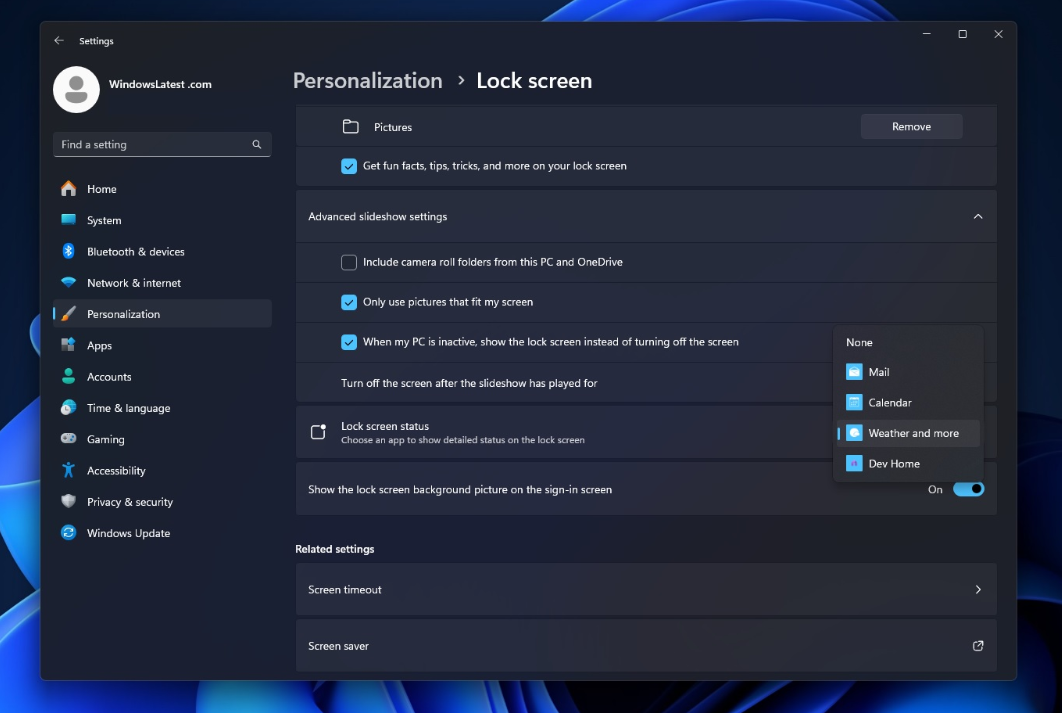Click the Mail app icon in dropdown

(x=854, y=372)
